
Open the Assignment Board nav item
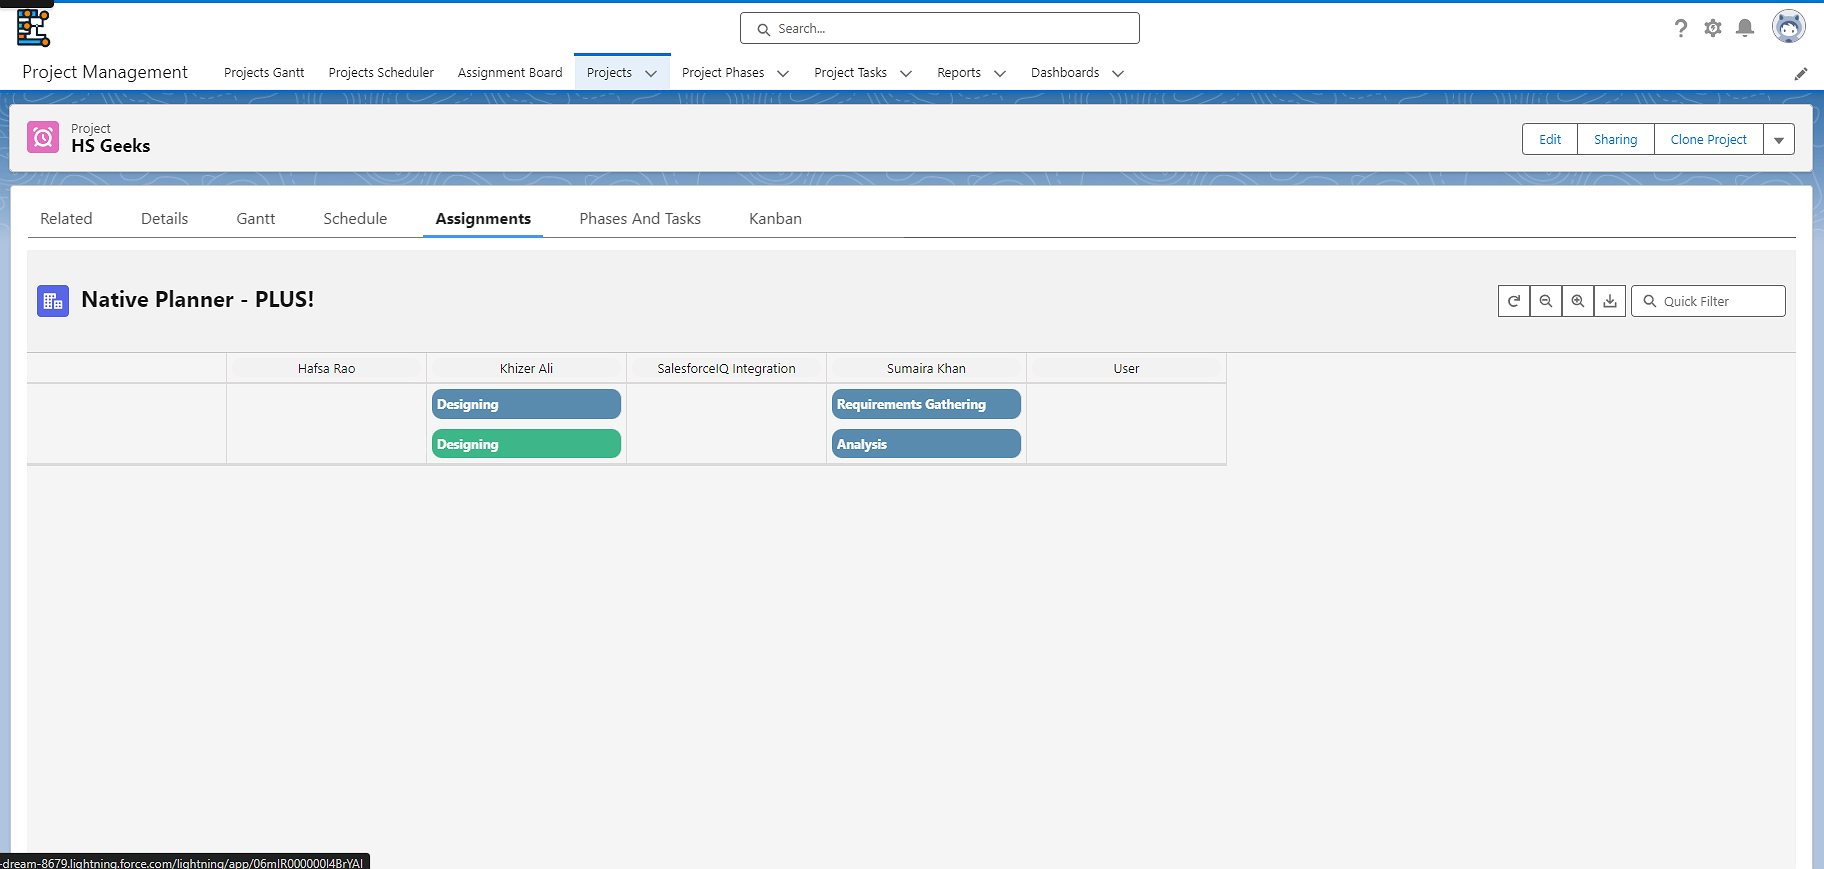pos(510,73)
